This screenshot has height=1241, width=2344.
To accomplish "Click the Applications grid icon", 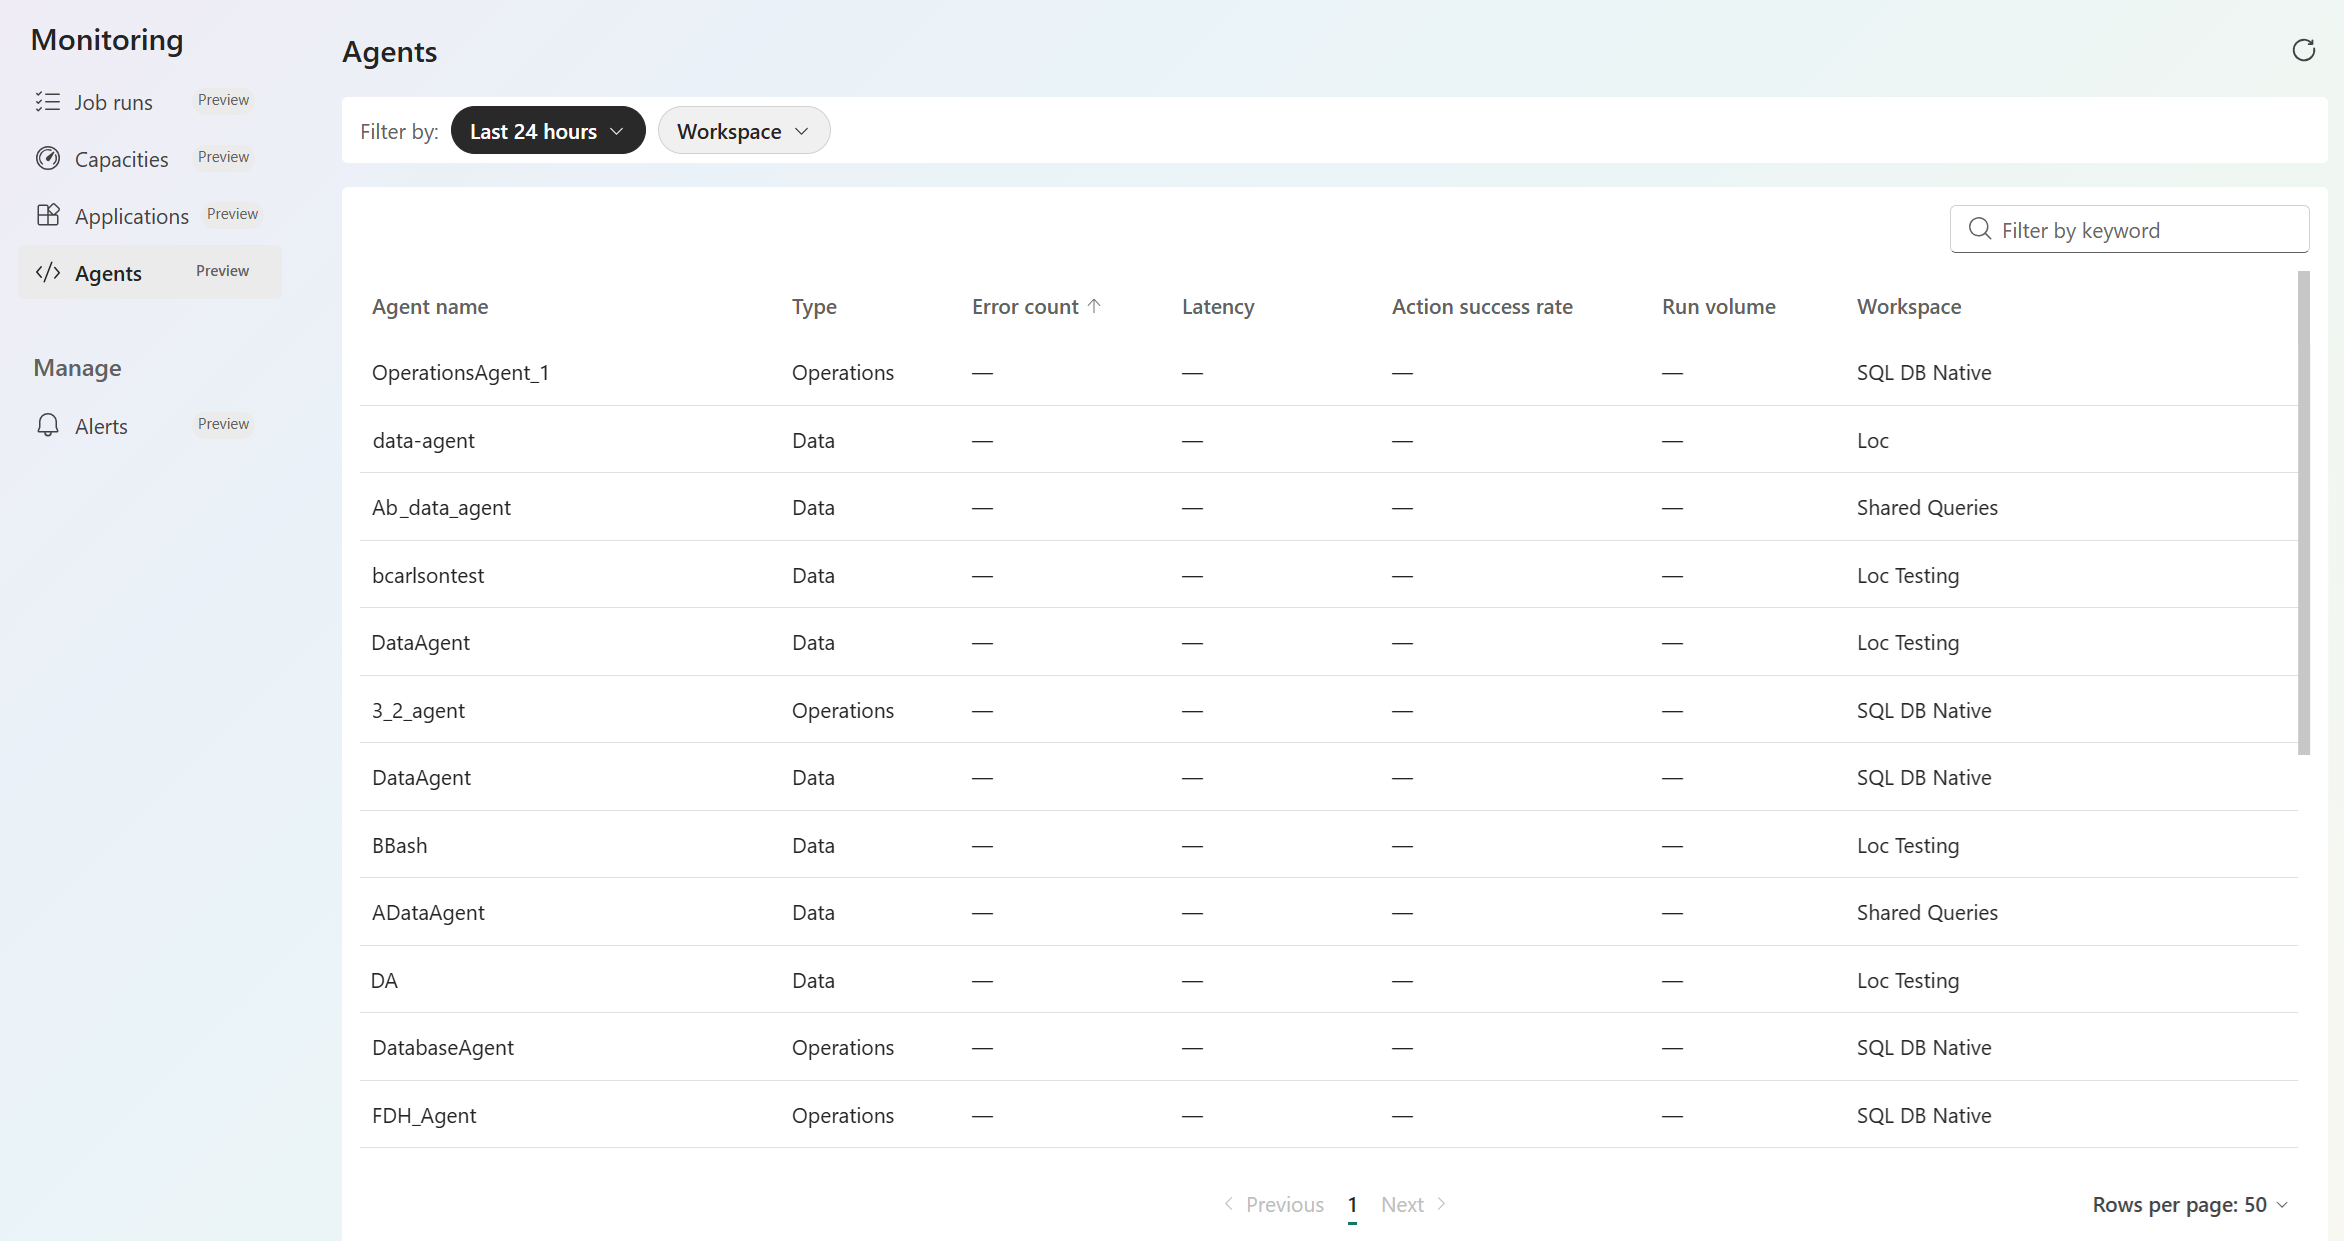I will click(x=47, y=216).
